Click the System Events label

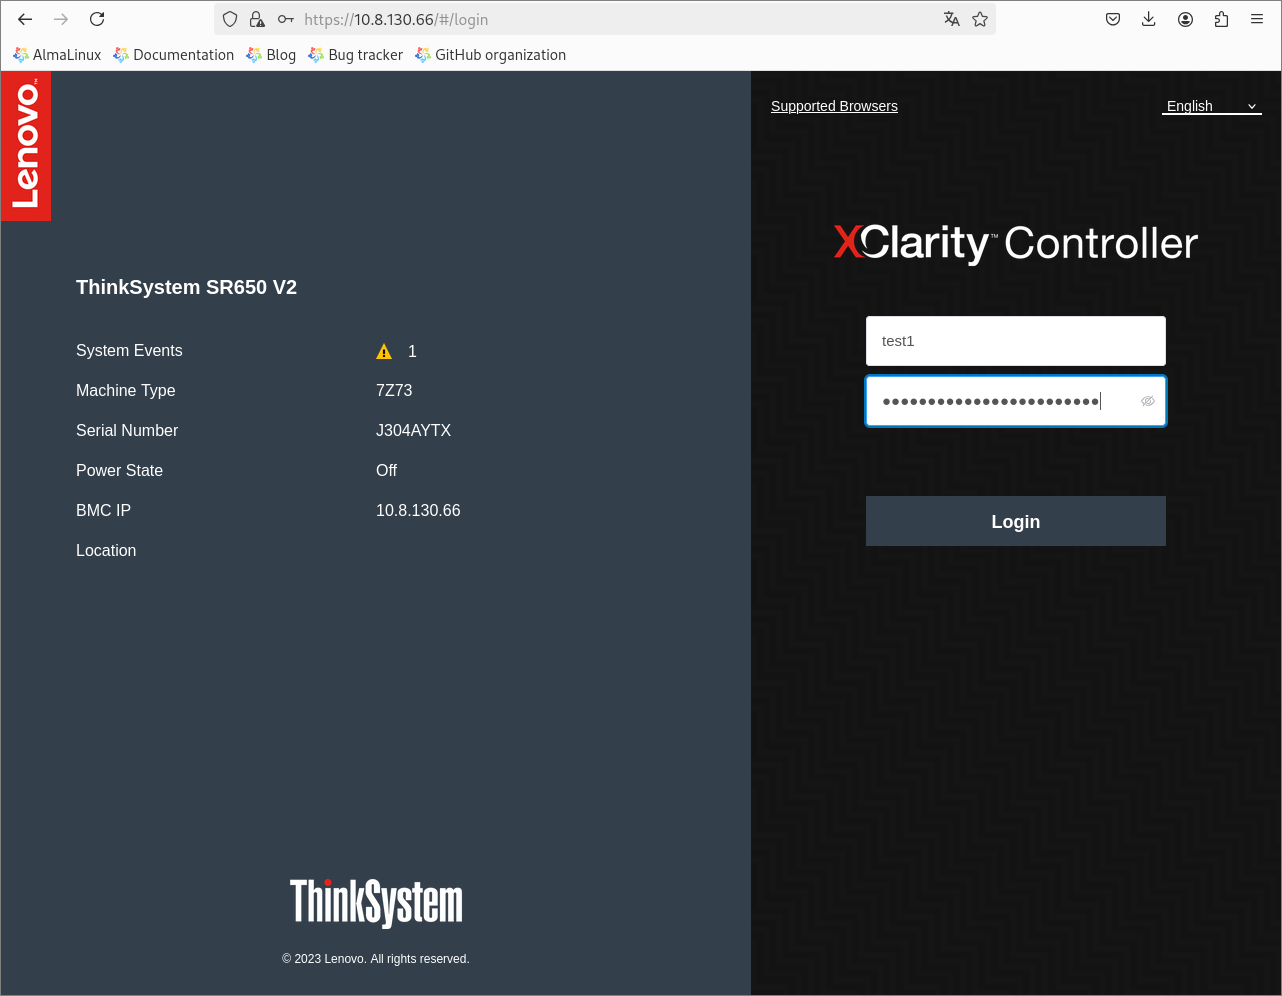click(129, 350)
